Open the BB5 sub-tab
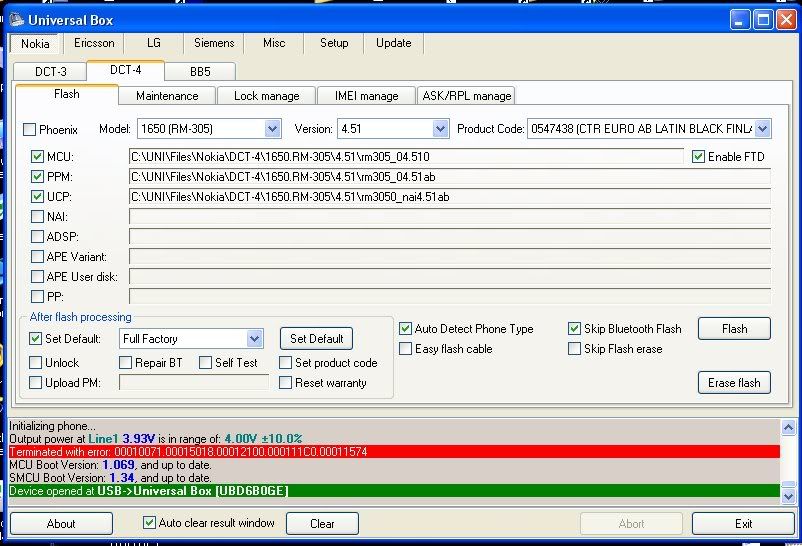The width and height of the screenshot is (802, 546). [x=200, y=72]
